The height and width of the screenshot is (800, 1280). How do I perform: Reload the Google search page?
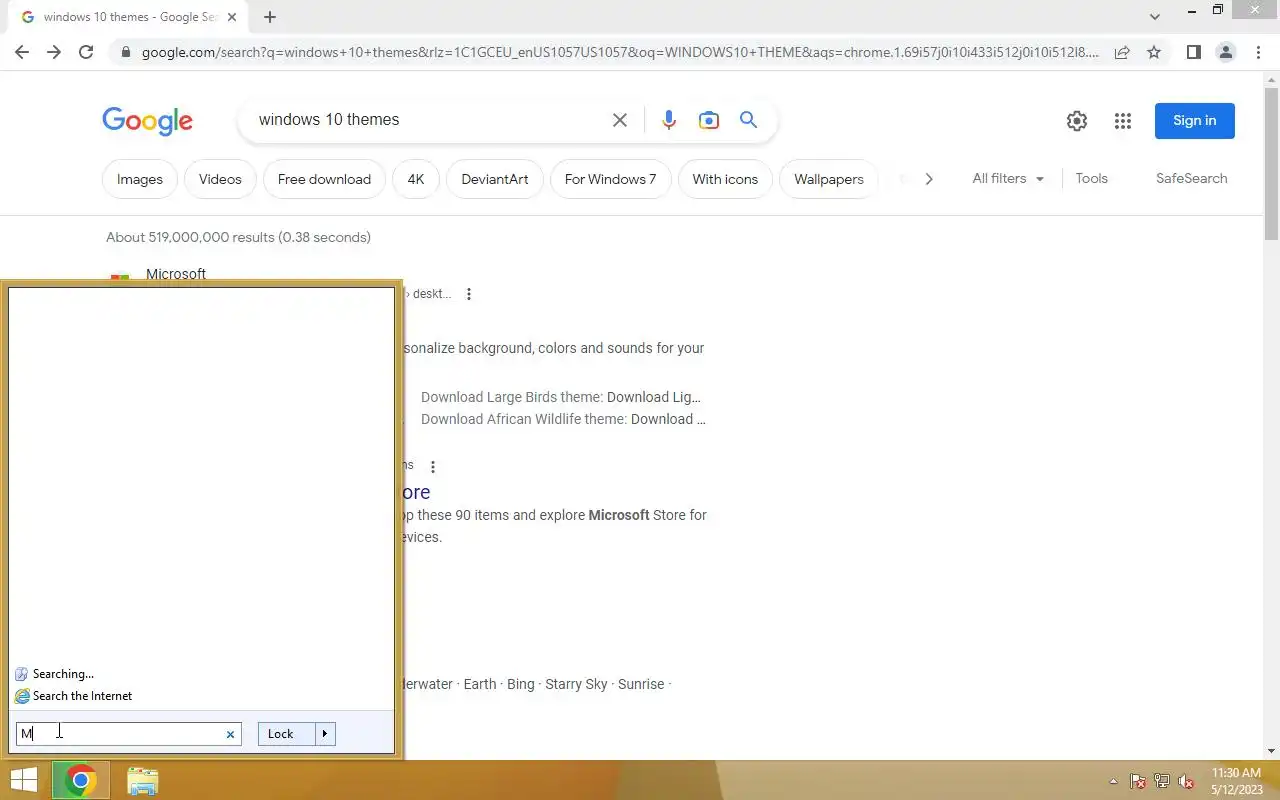click(x=86, y=52)
